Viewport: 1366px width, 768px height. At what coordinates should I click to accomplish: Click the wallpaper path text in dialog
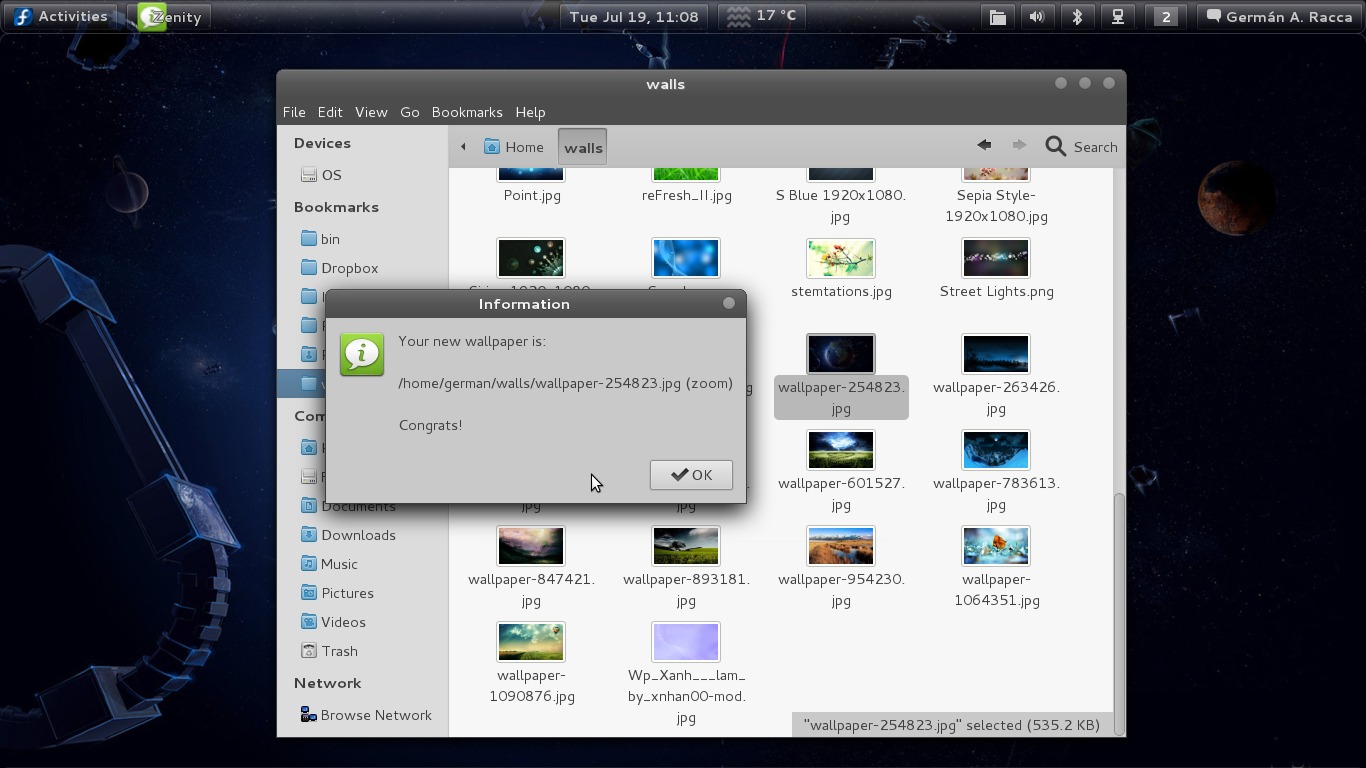[565, 383]
